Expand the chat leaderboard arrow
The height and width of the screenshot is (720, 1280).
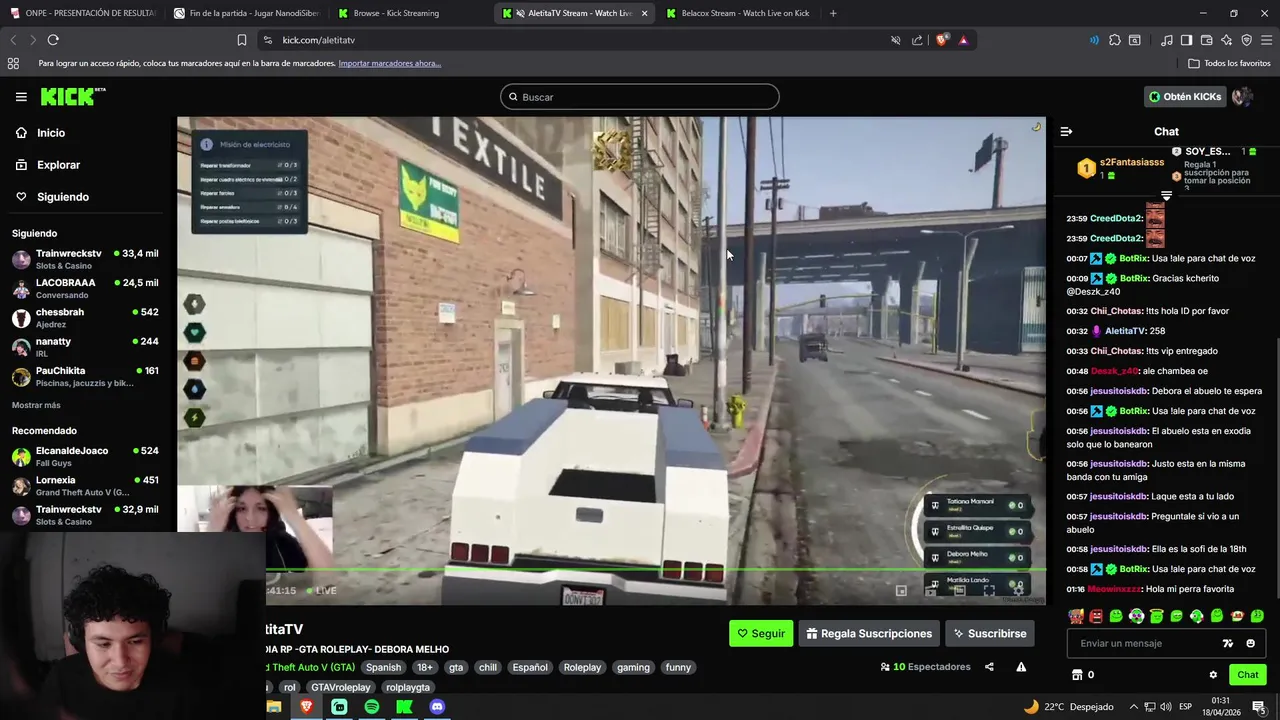[1166, 195]
